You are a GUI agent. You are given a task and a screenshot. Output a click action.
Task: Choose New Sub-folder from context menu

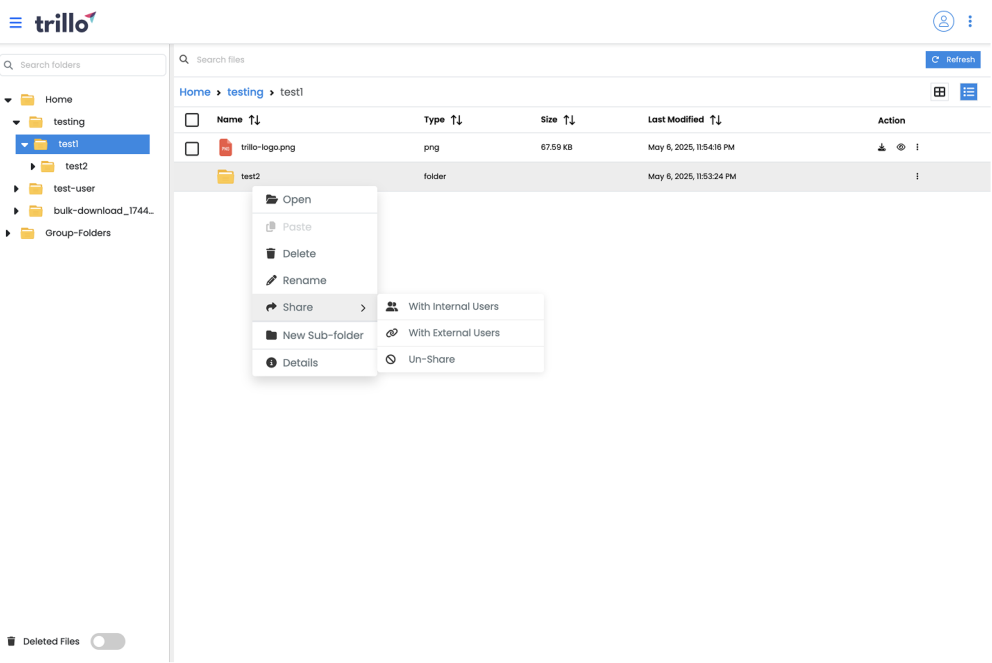tap(314, 335)
